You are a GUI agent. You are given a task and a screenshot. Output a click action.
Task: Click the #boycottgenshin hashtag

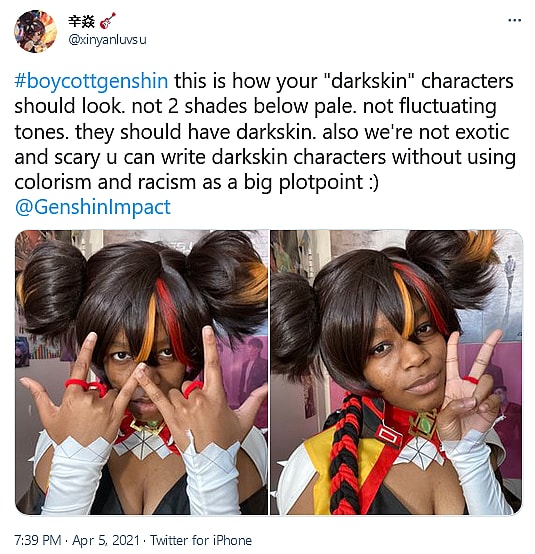point(91,81)
